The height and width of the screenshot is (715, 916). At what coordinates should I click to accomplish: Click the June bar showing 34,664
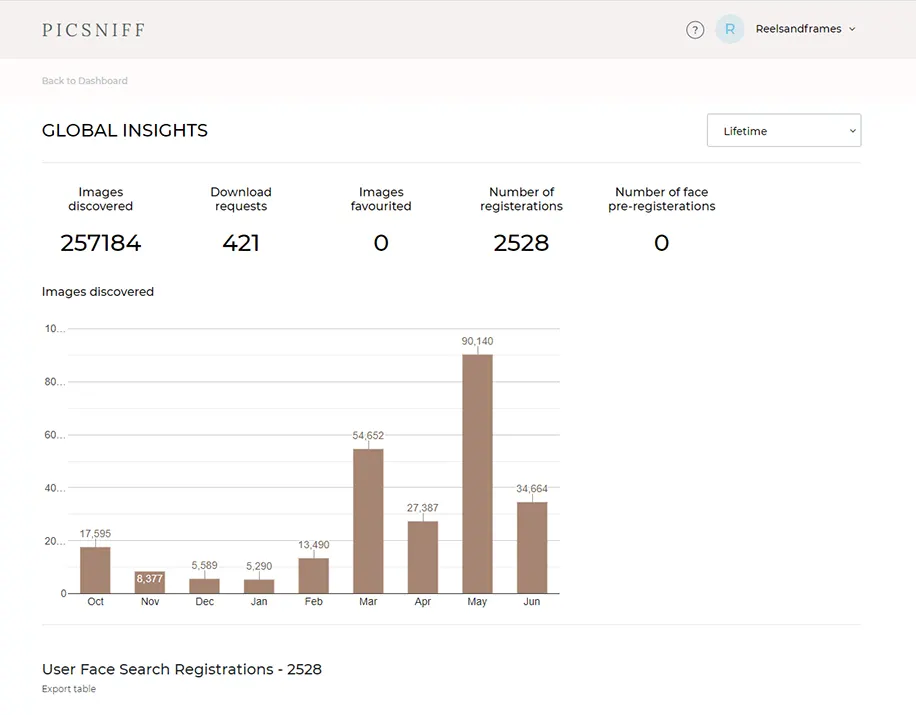(532, 547)
